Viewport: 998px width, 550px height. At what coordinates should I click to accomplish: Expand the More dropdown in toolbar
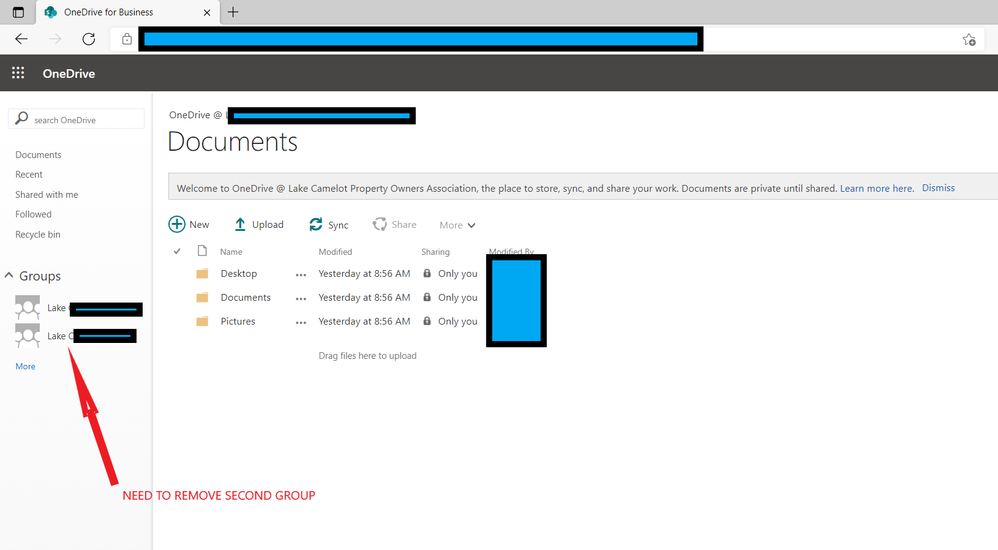pos(457,225)
